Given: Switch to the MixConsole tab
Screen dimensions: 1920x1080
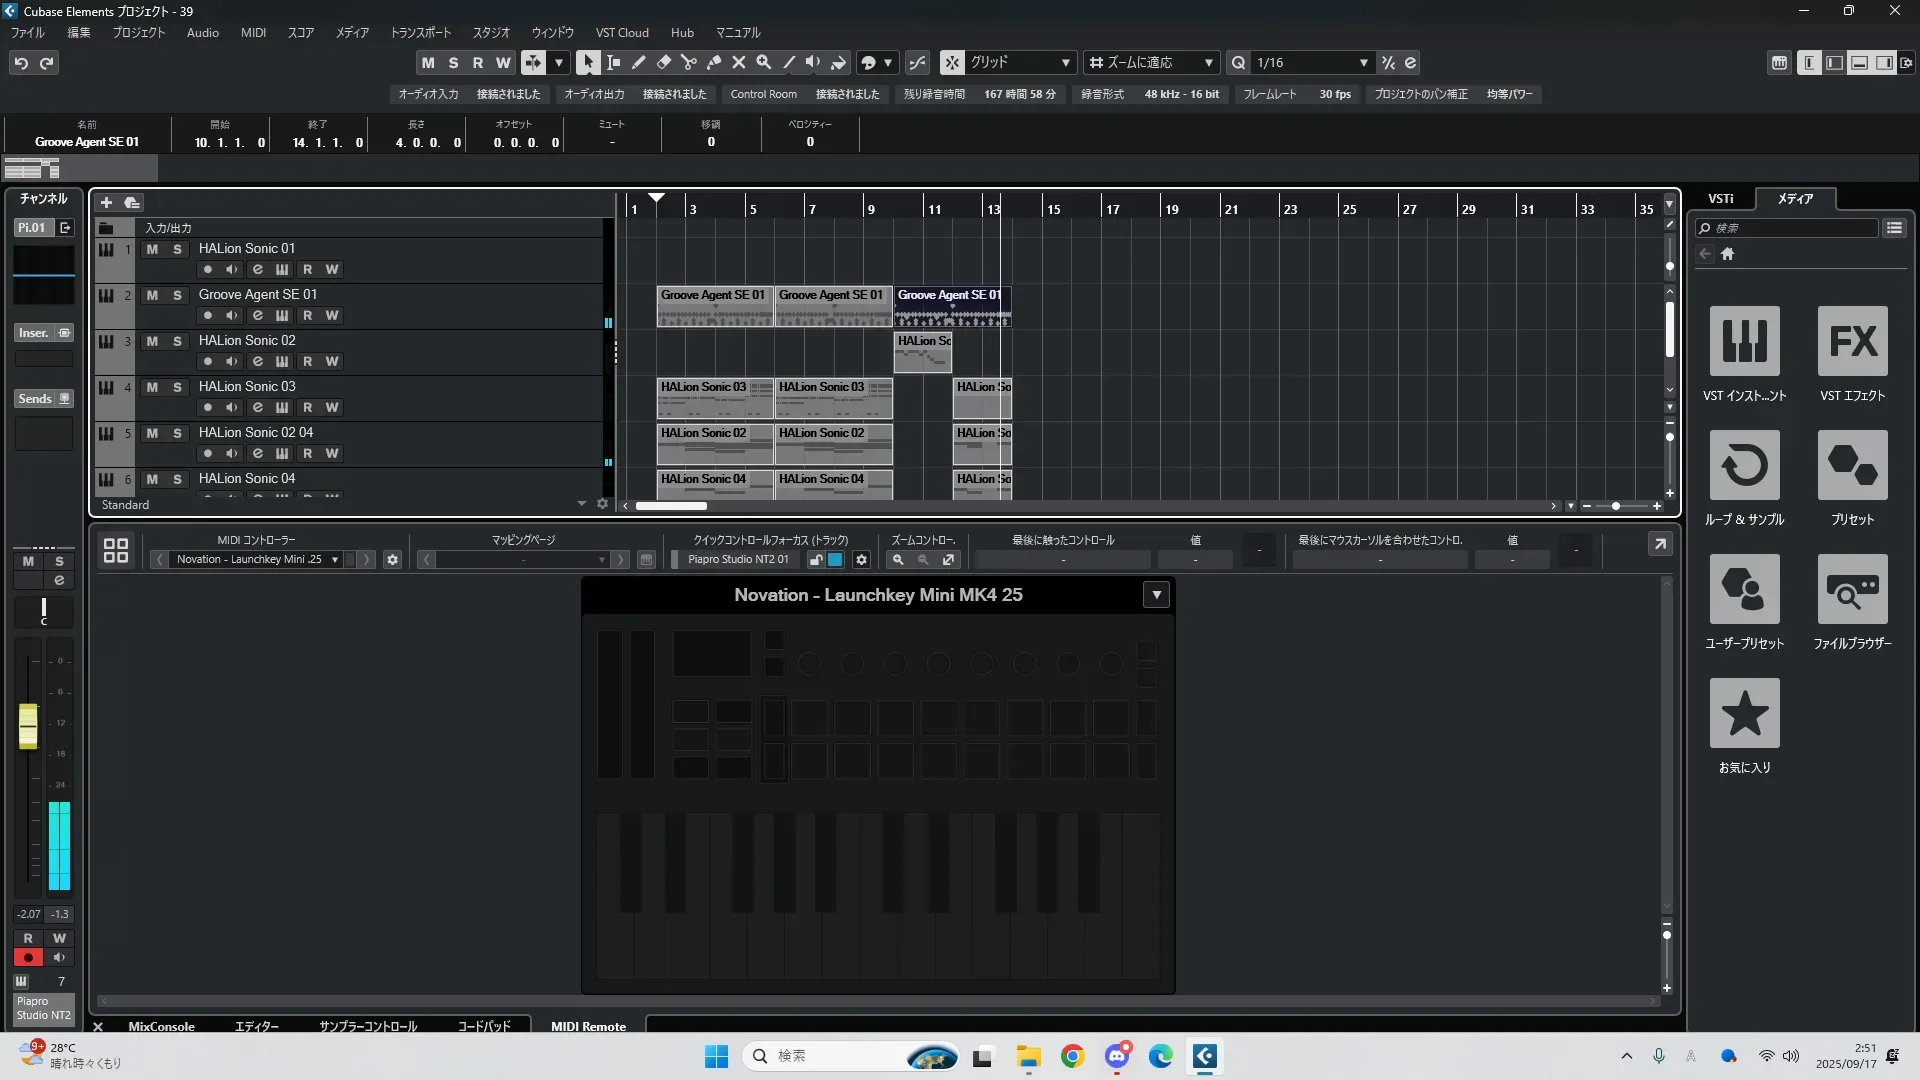Looking at the screenshot, I should tap(161, 1026).
